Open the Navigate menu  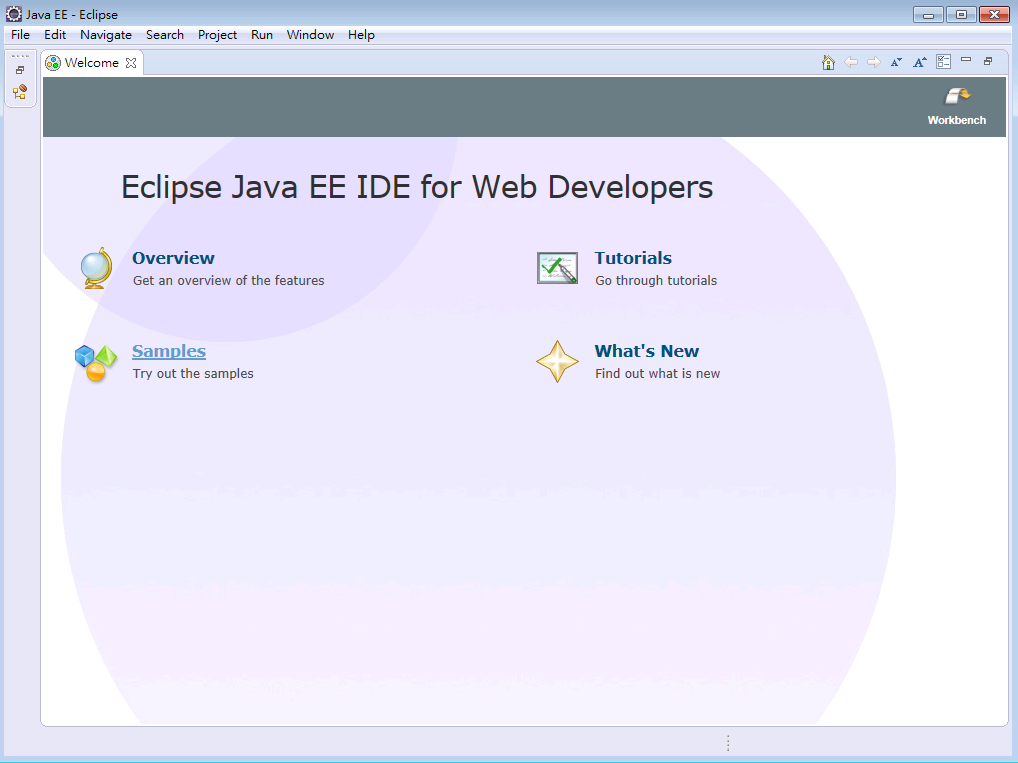(106, 35)
